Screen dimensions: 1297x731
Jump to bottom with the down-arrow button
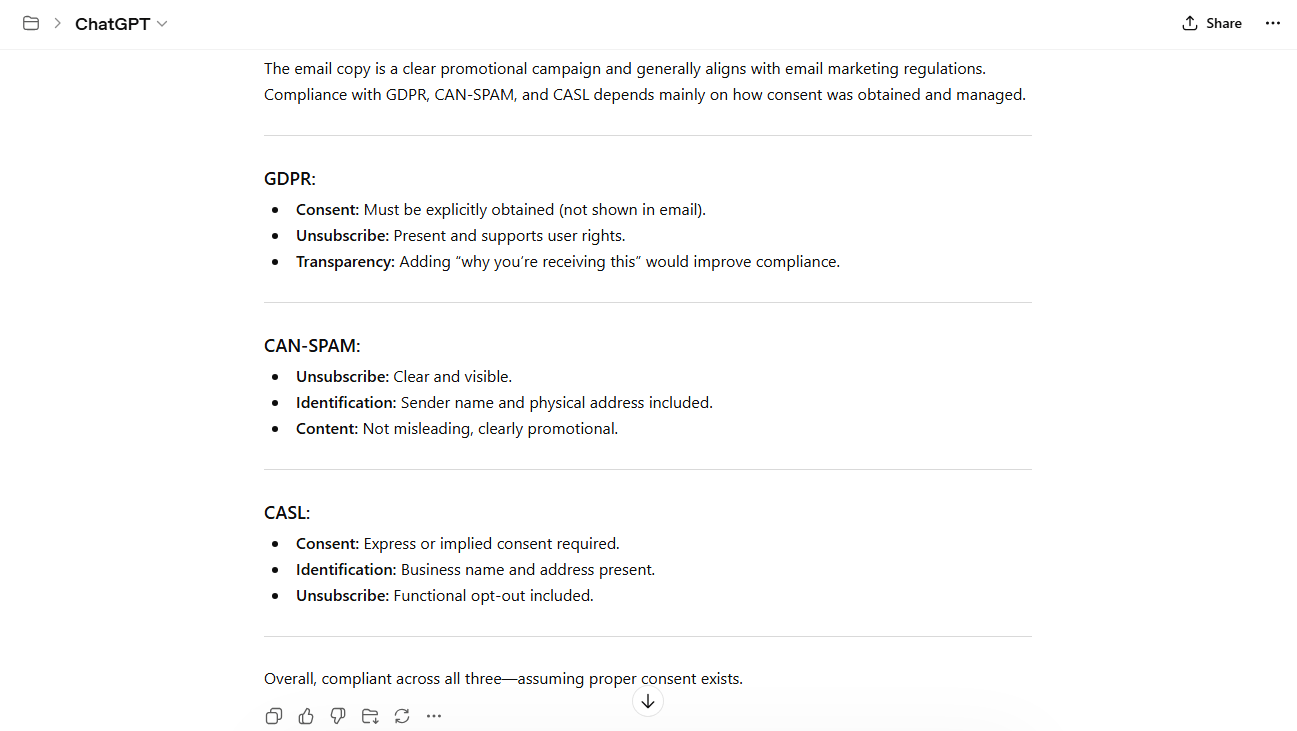(x=648, y=702)
